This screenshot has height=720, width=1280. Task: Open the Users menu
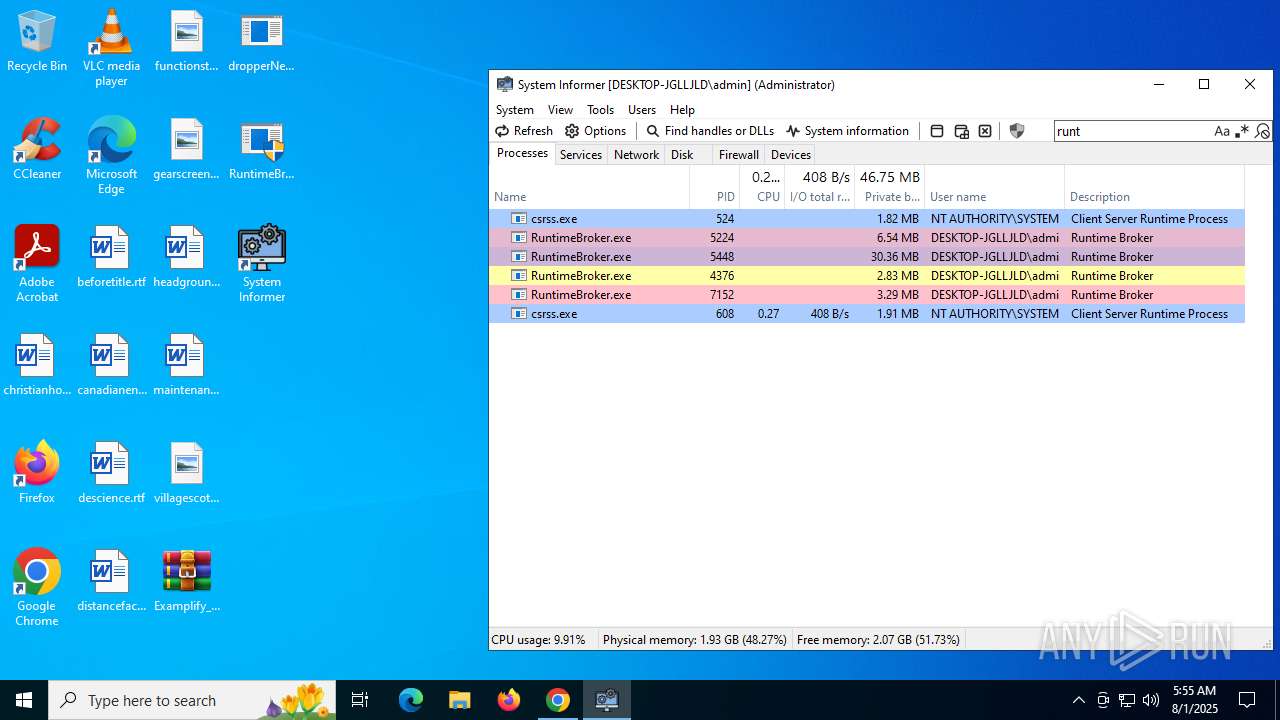tap(642, 110)
